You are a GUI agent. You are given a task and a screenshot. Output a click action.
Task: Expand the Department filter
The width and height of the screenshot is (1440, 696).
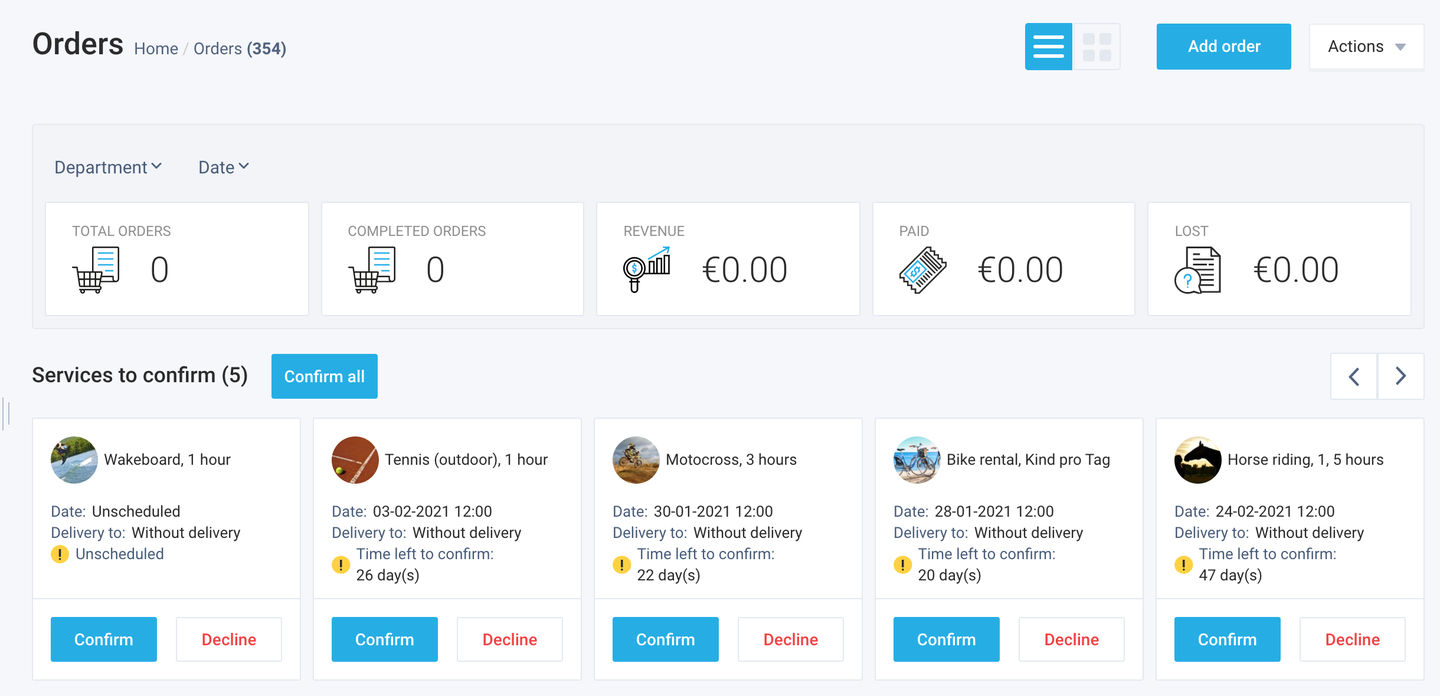coord(108,167)
